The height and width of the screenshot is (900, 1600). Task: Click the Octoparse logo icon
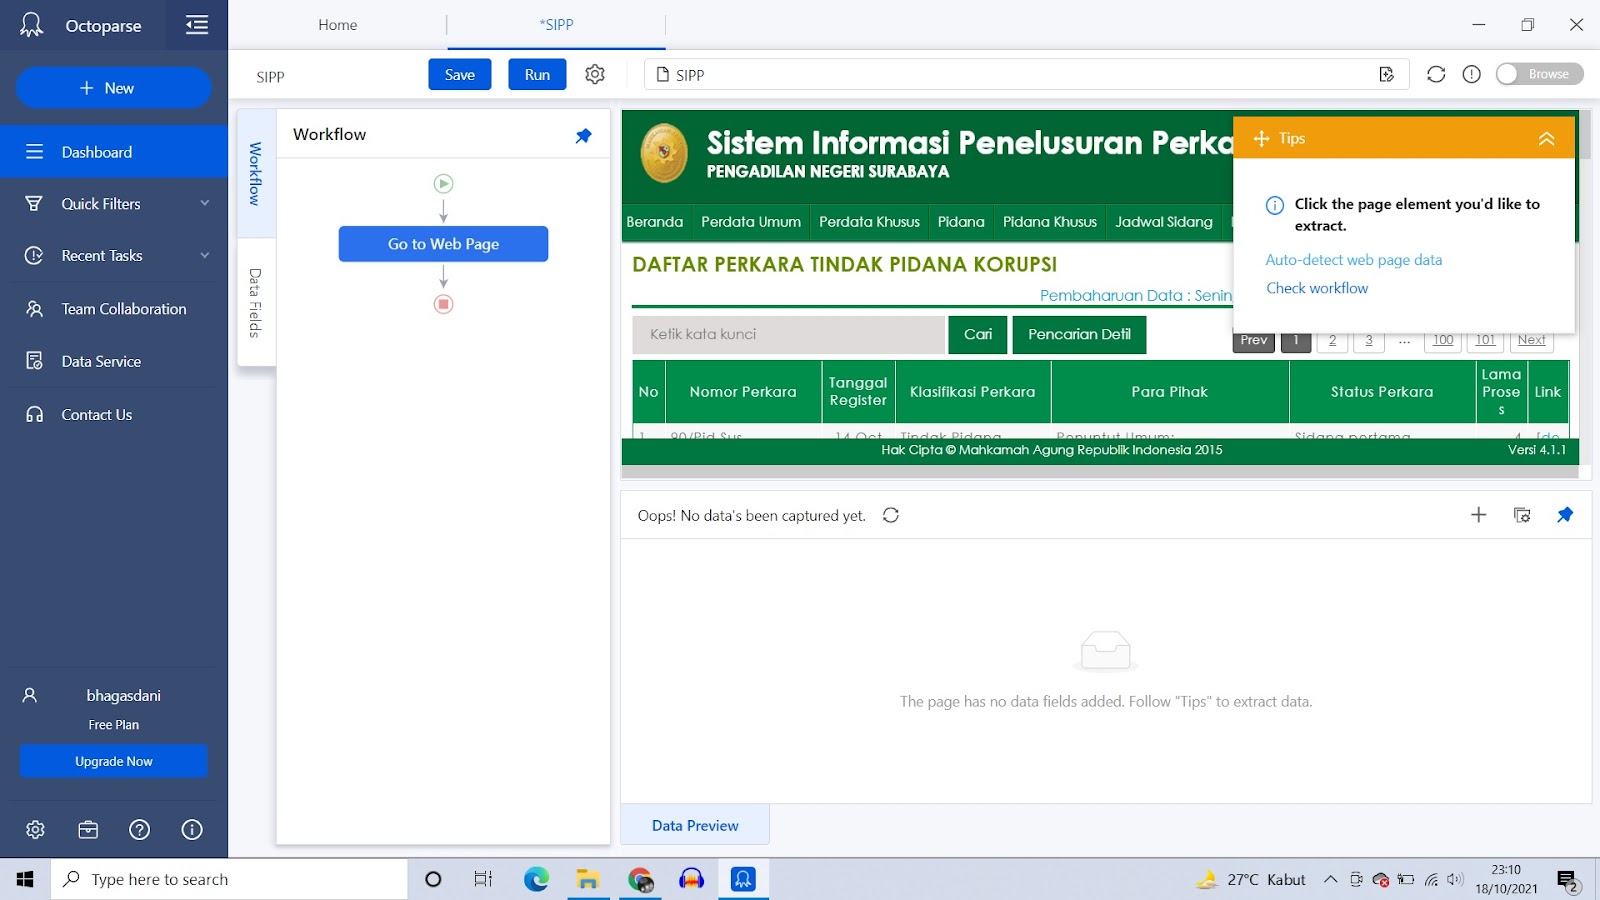[x=32, y=25]
